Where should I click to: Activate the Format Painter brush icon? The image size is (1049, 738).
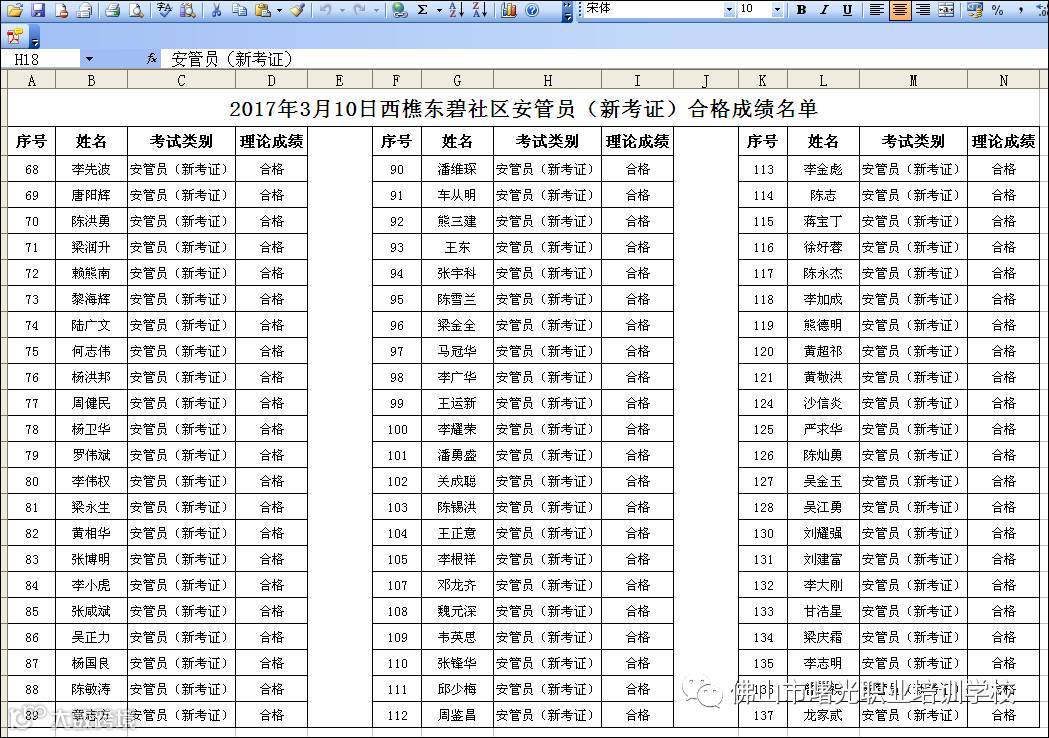pyautogui.click(x=298, y=9)
